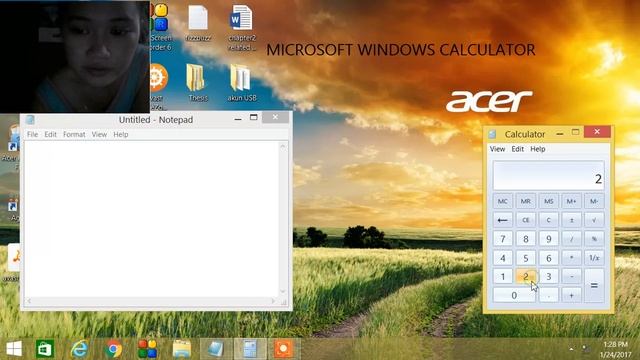The image size is (640, 360).
Task: Open Notepad File menu
Action: point(32,134)
